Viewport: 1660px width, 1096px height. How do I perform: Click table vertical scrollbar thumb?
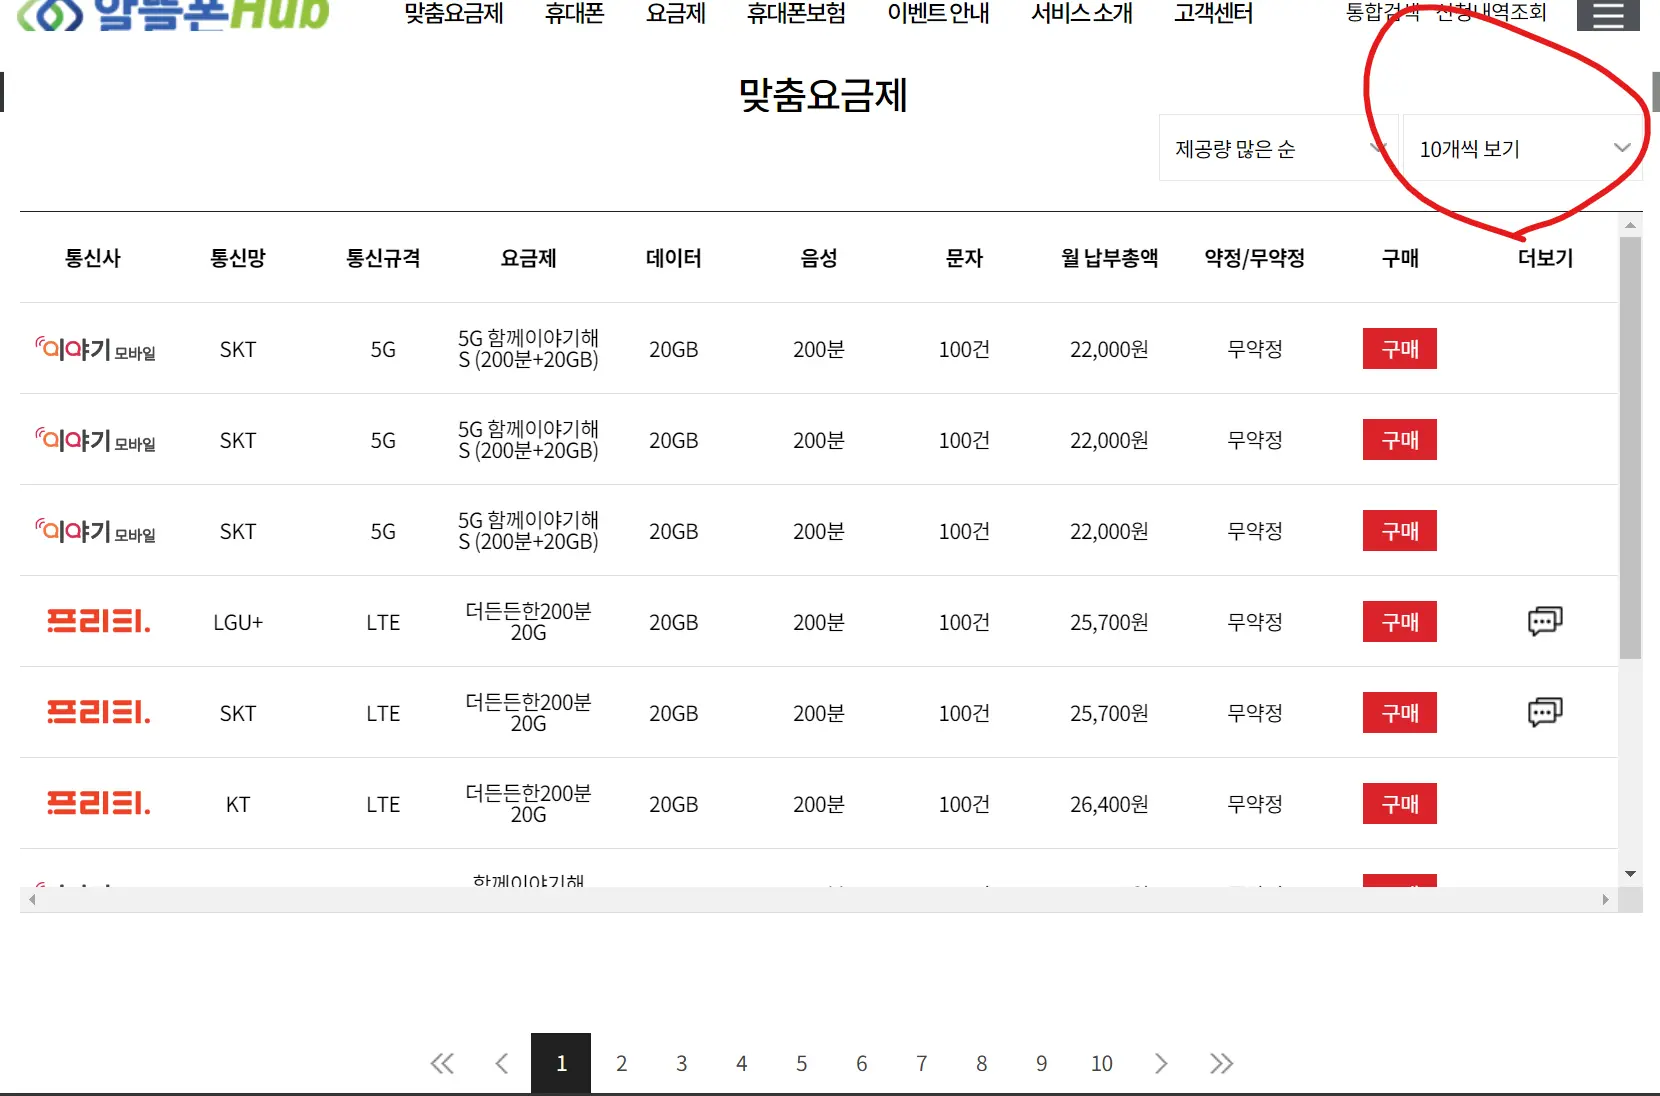click(x=1630, y=448)
